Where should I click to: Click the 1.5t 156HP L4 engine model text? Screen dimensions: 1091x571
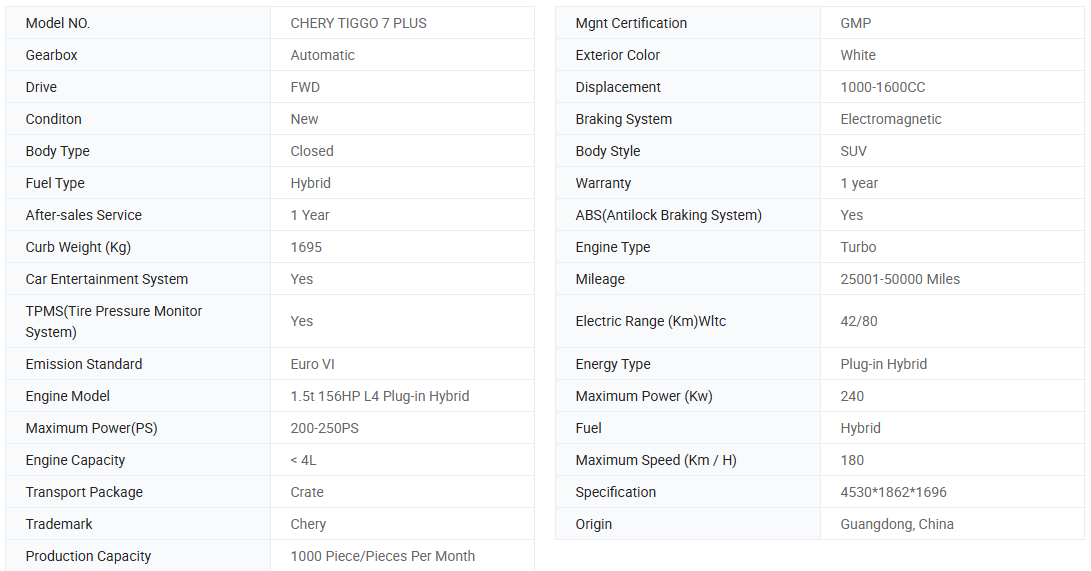(x=379, y=396)
